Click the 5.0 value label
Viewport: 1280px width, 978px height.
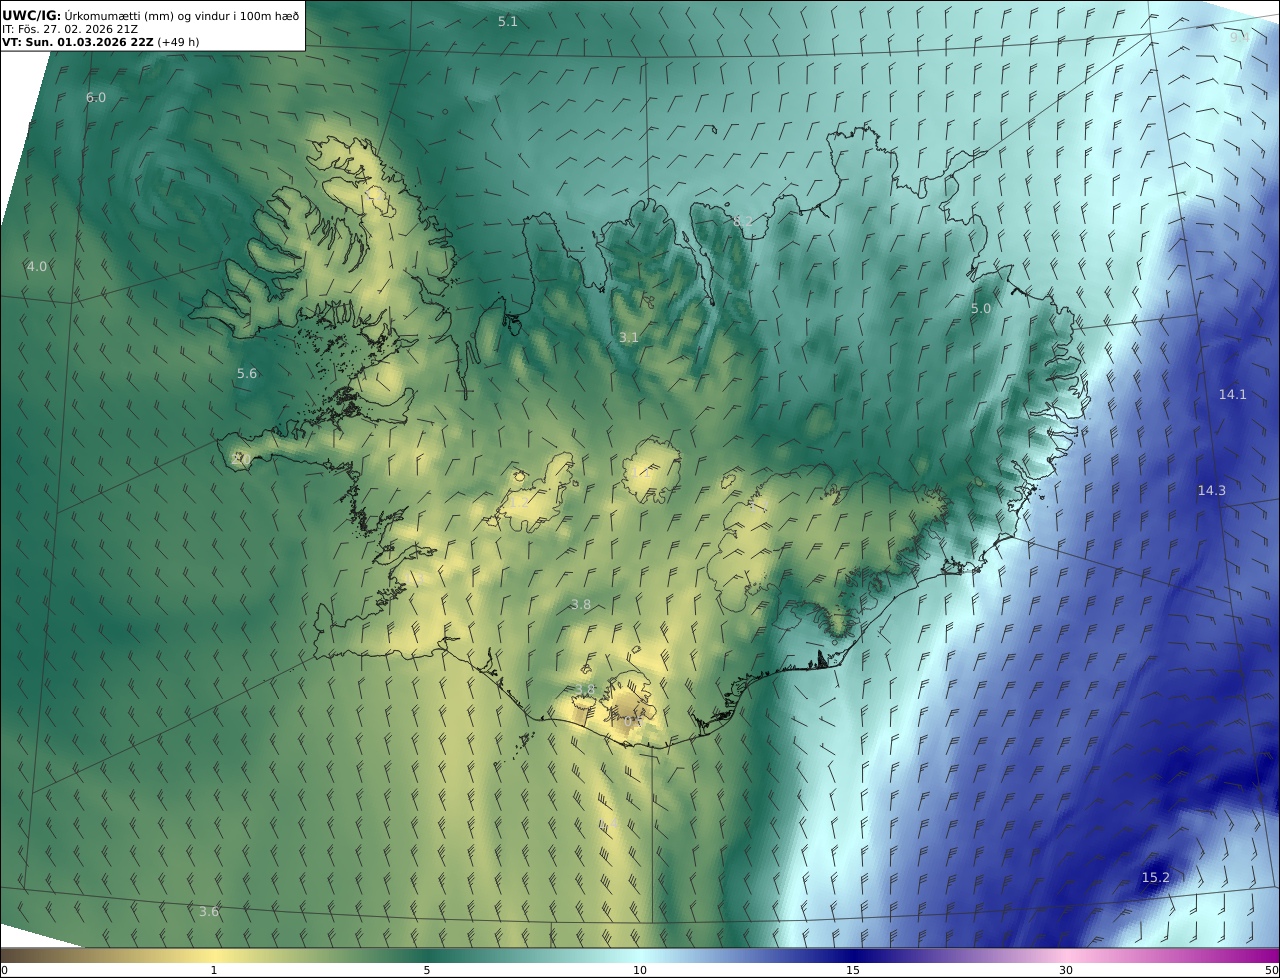tap(981, 308)
